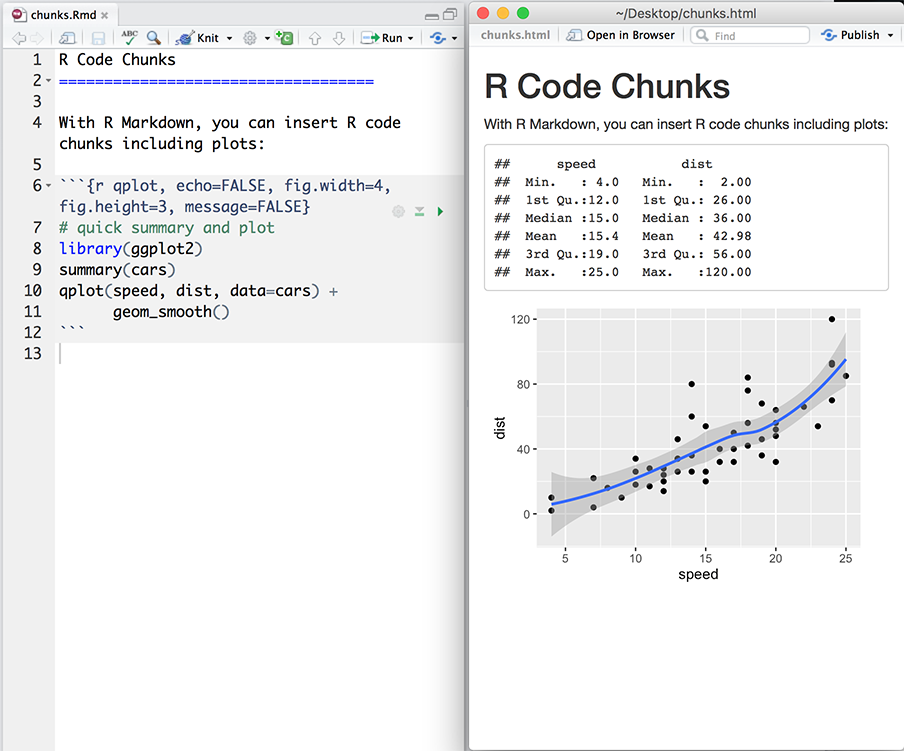Go to previous chunk with up arrow

coord(315,39)
